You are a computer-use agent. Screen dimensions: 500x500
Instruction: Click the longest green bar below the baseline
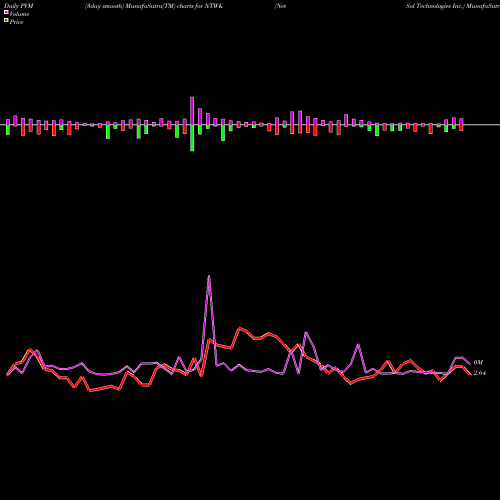point(192,138)
